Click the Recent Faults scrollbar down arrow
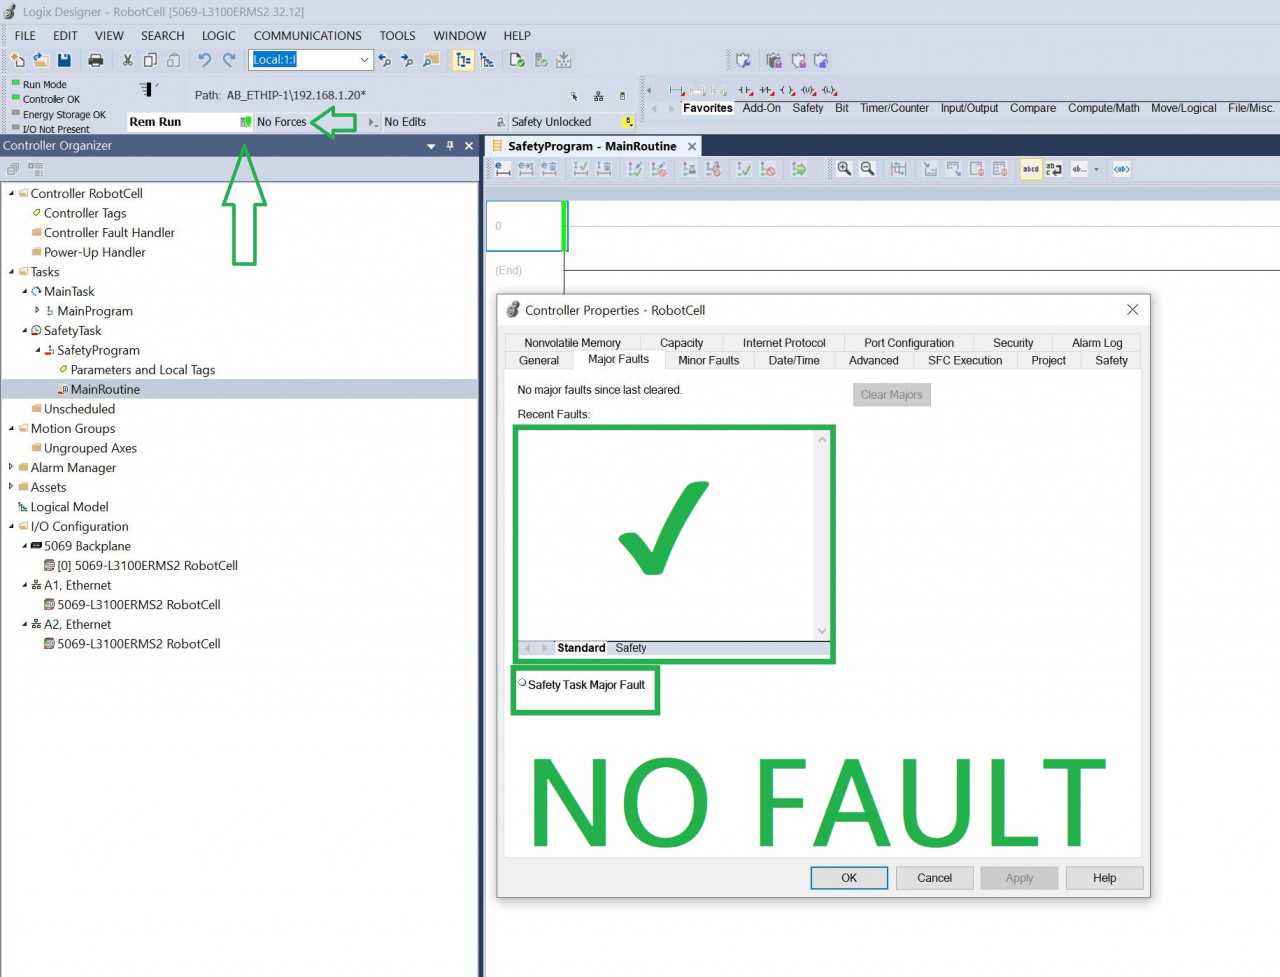 (822, 631)
